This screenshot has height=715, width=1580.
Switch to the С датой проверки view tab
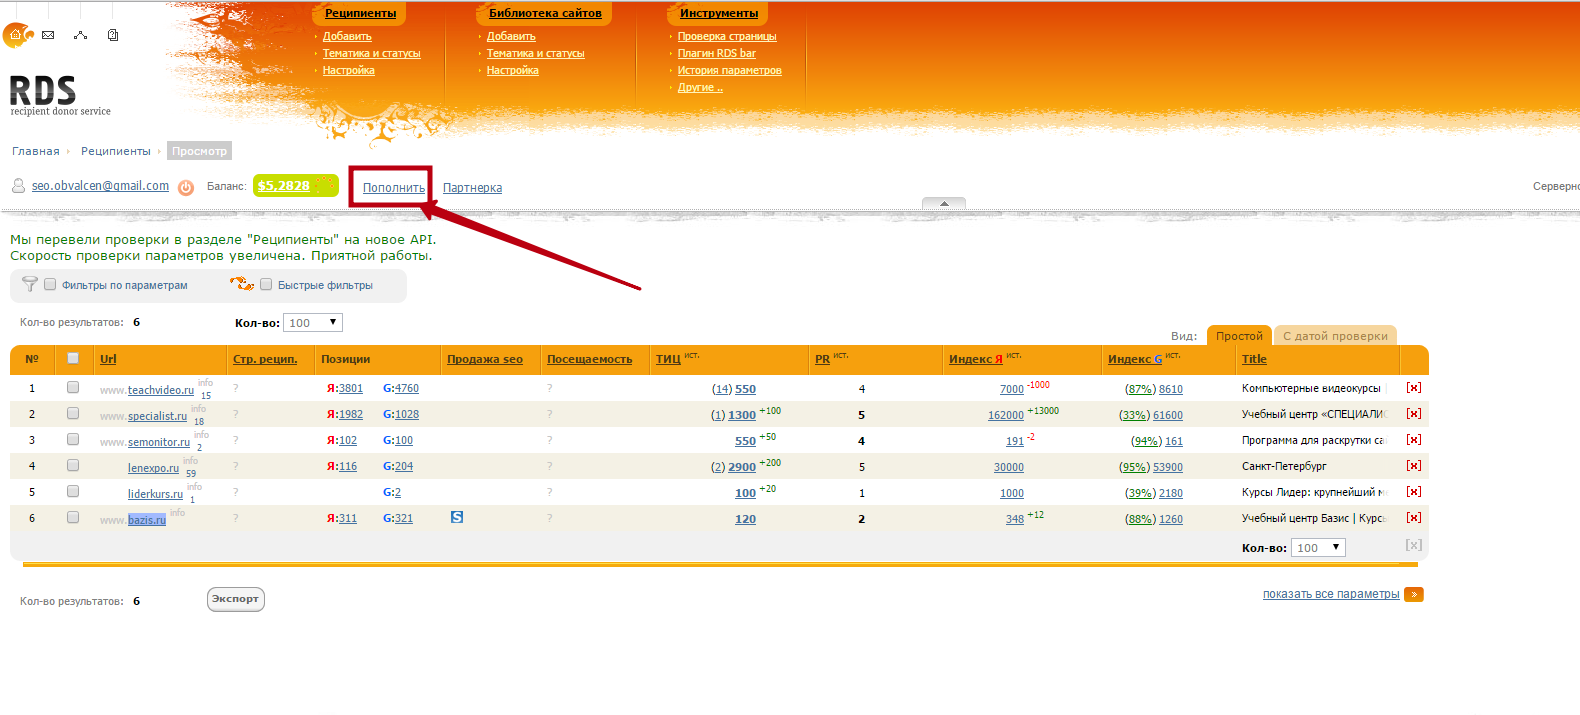point(1335,336)
